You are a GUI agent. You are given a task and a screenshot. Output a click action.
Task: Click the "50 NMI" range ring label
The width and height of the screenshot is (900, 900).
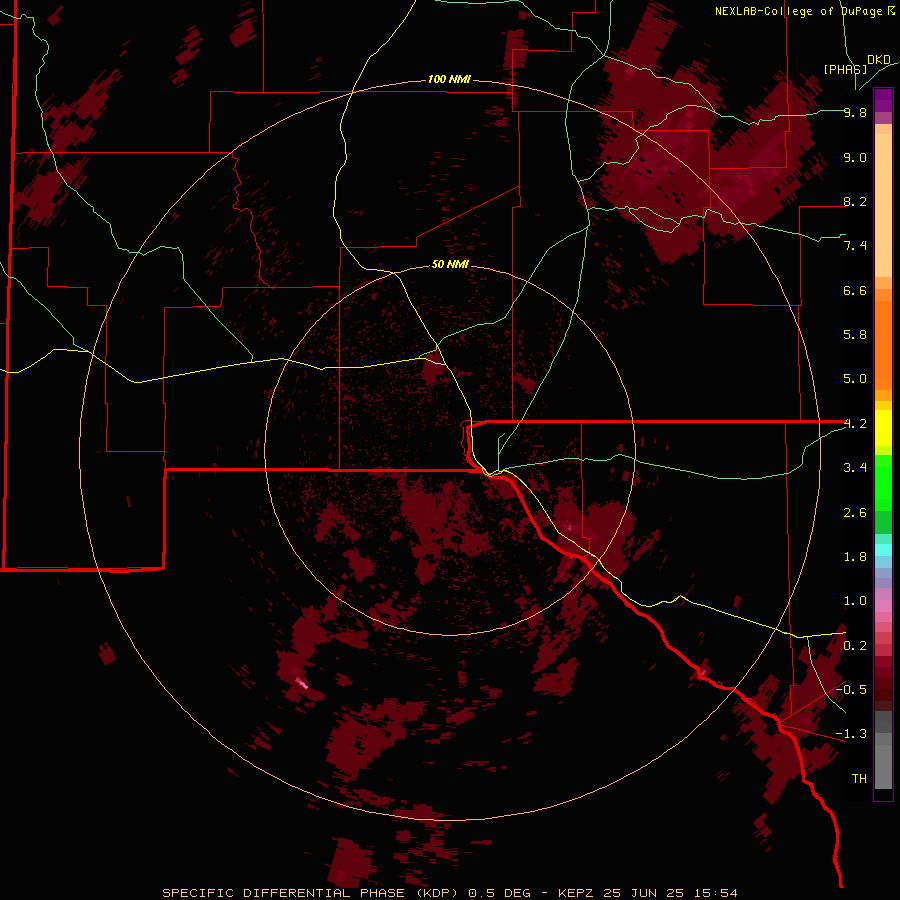click(x=450, y=264)
